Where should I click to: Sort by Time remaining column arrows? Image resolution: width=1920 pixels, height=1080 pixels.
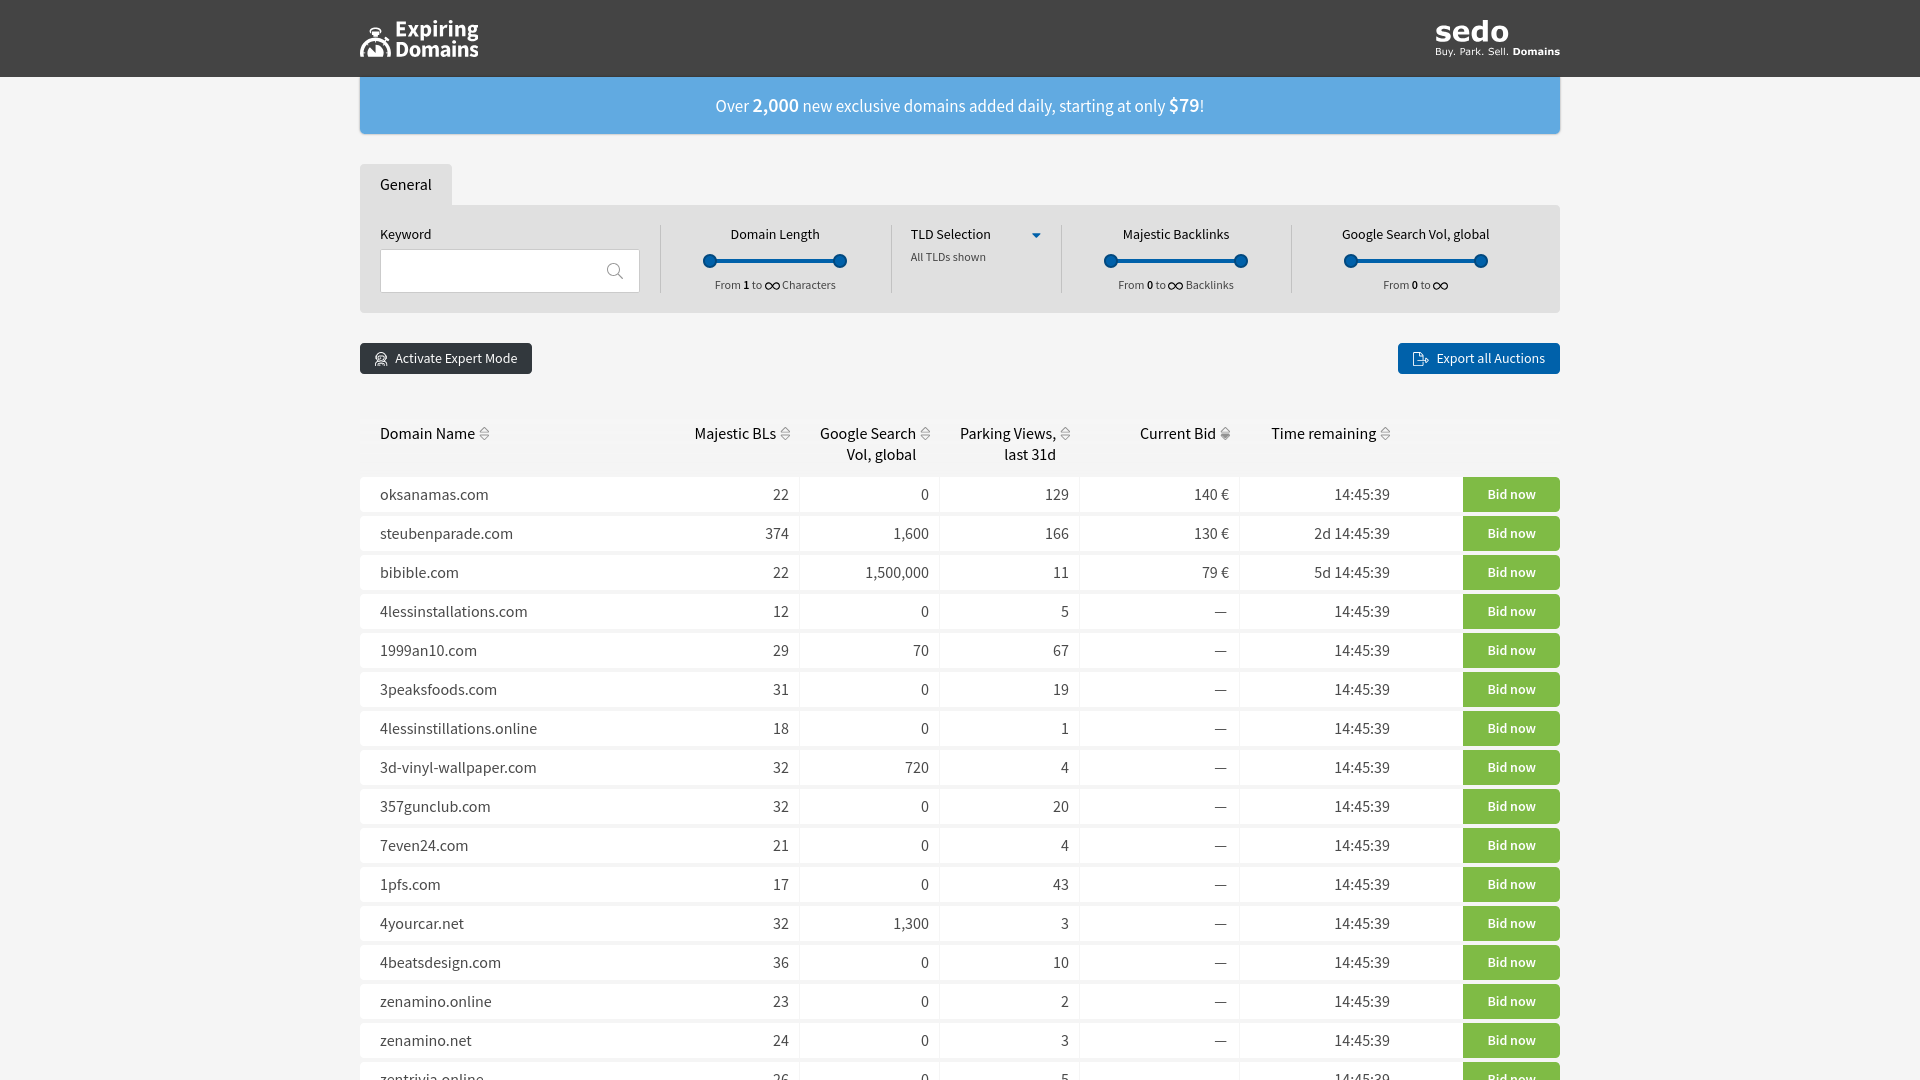pyautogui.click(x=1385, y=433)
